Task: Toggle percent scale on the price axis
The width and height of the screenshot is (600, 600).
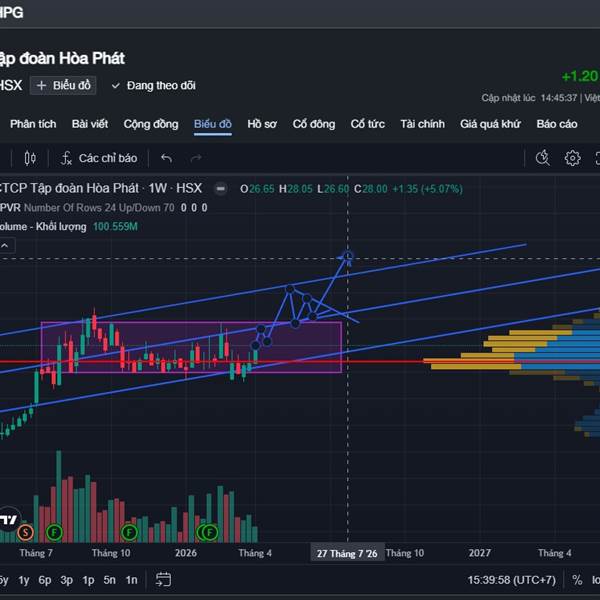Action: pos(577,580)
